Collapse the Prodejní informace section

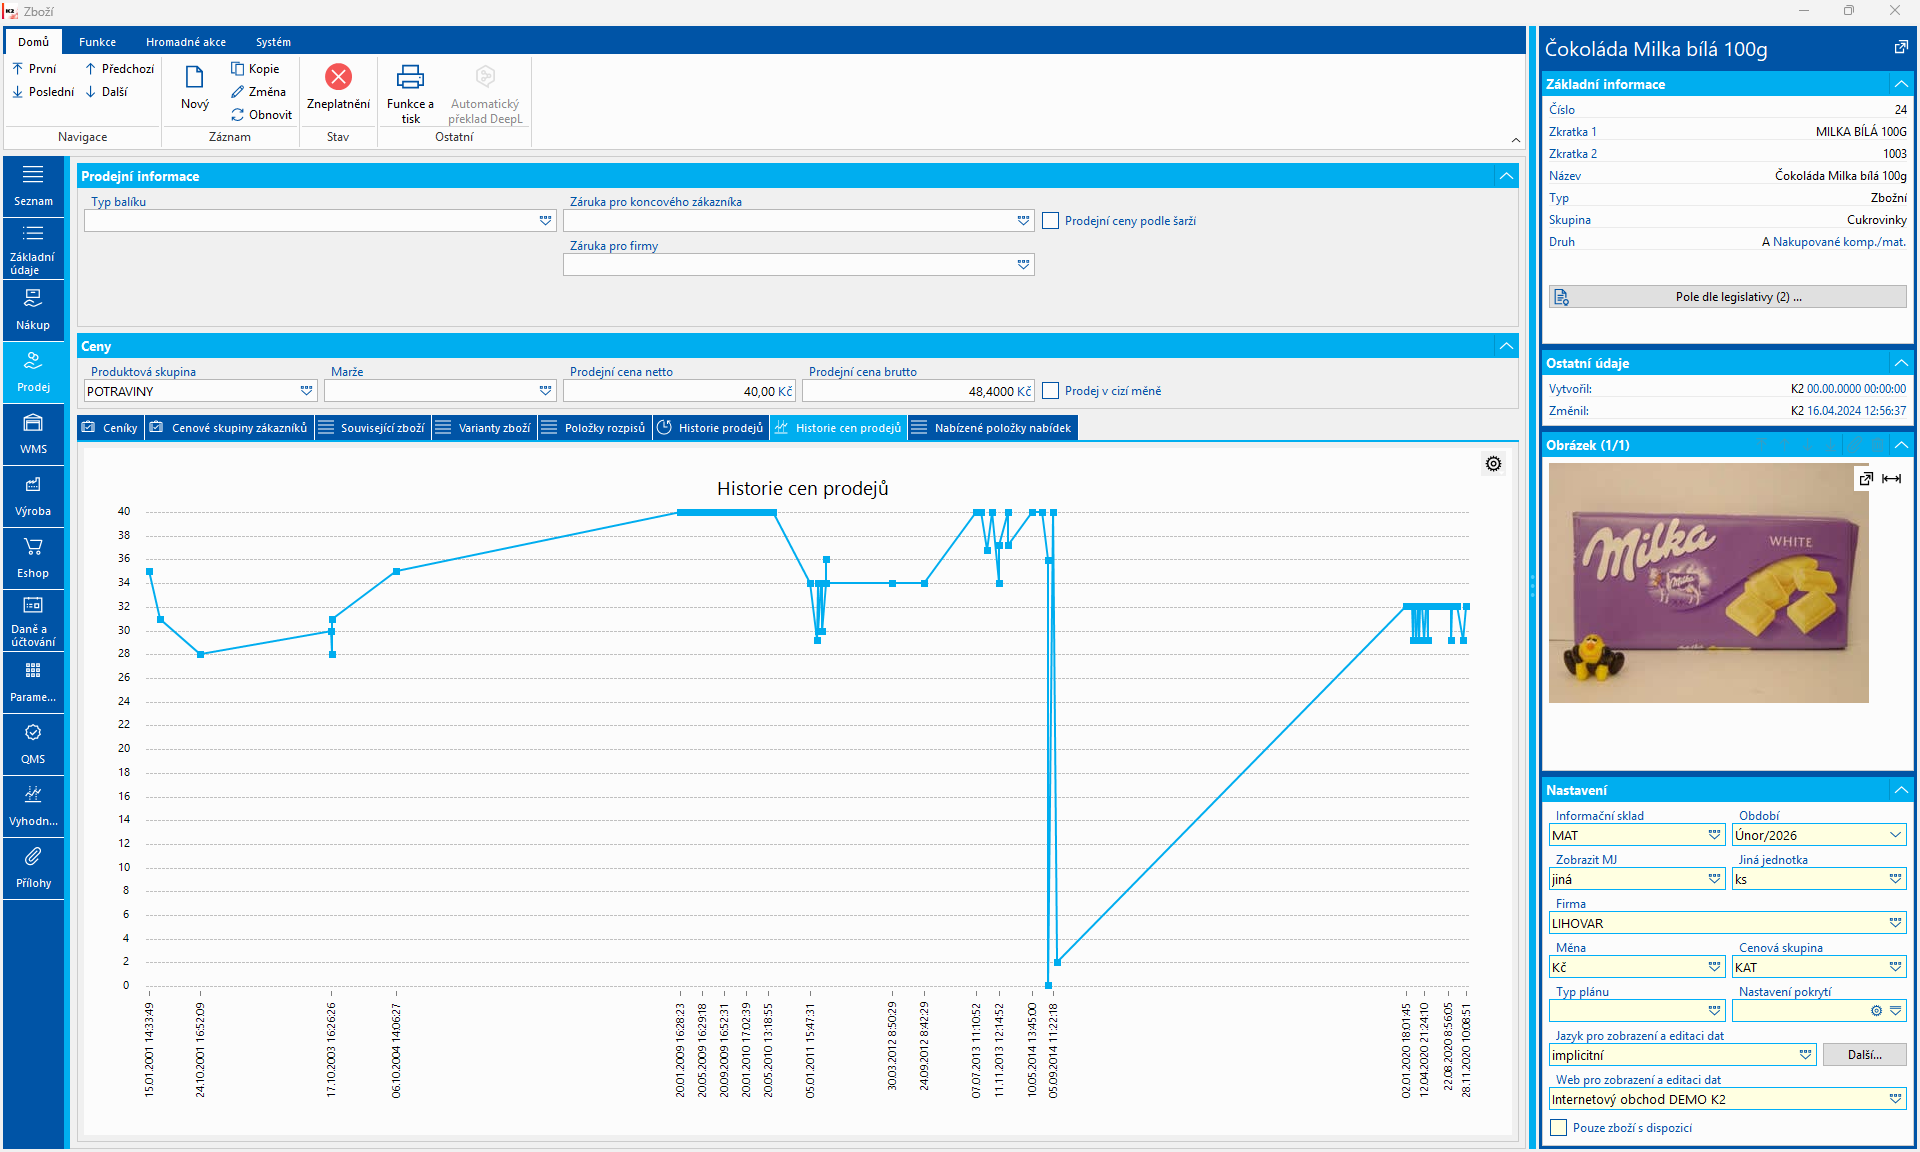[x=1506, y=176]
